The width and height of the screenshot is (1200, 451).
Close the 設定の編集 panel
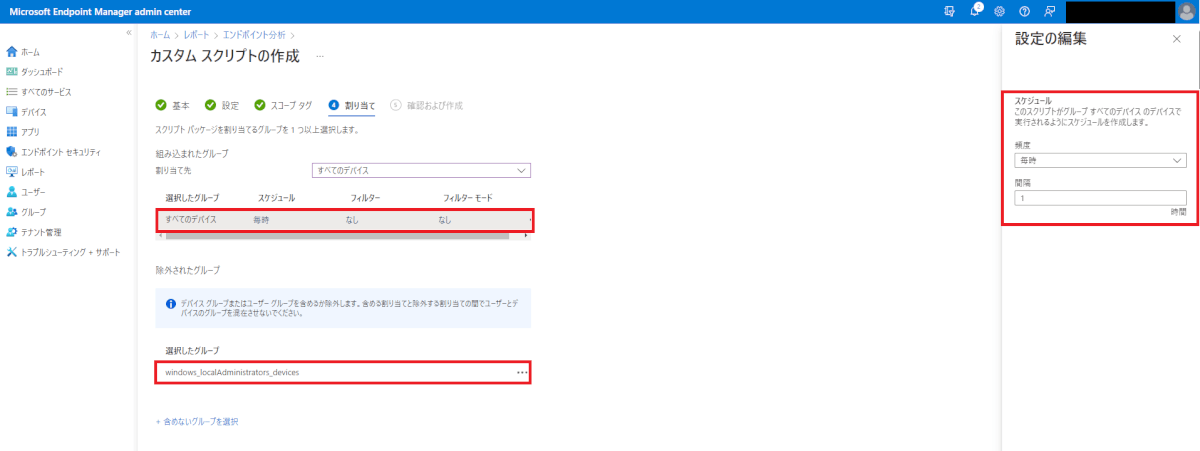(1176, 38)
